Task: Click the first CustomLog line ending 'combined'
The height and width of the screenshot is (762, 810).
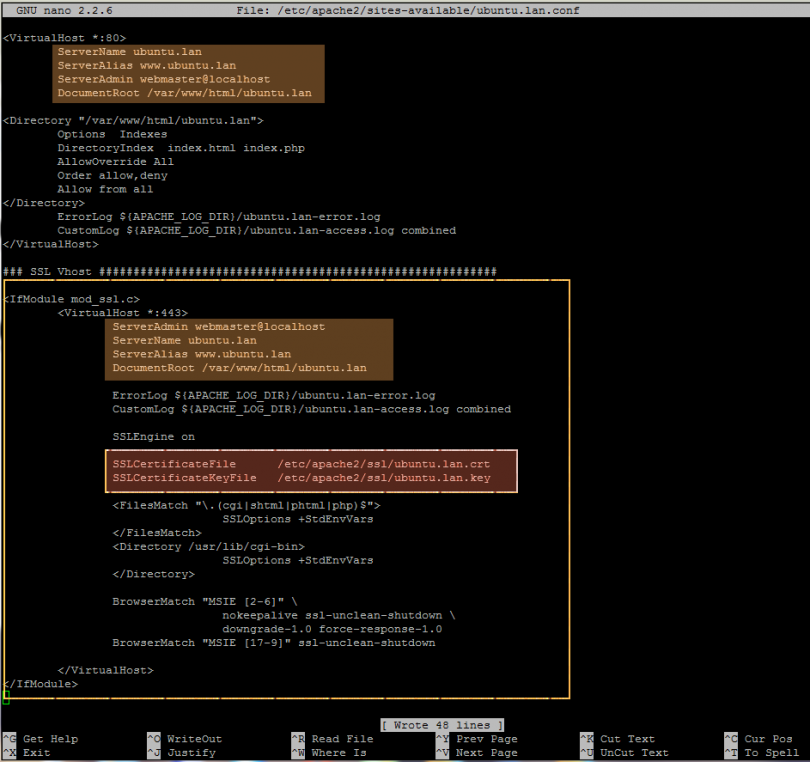Action: (x=257, y=230)
